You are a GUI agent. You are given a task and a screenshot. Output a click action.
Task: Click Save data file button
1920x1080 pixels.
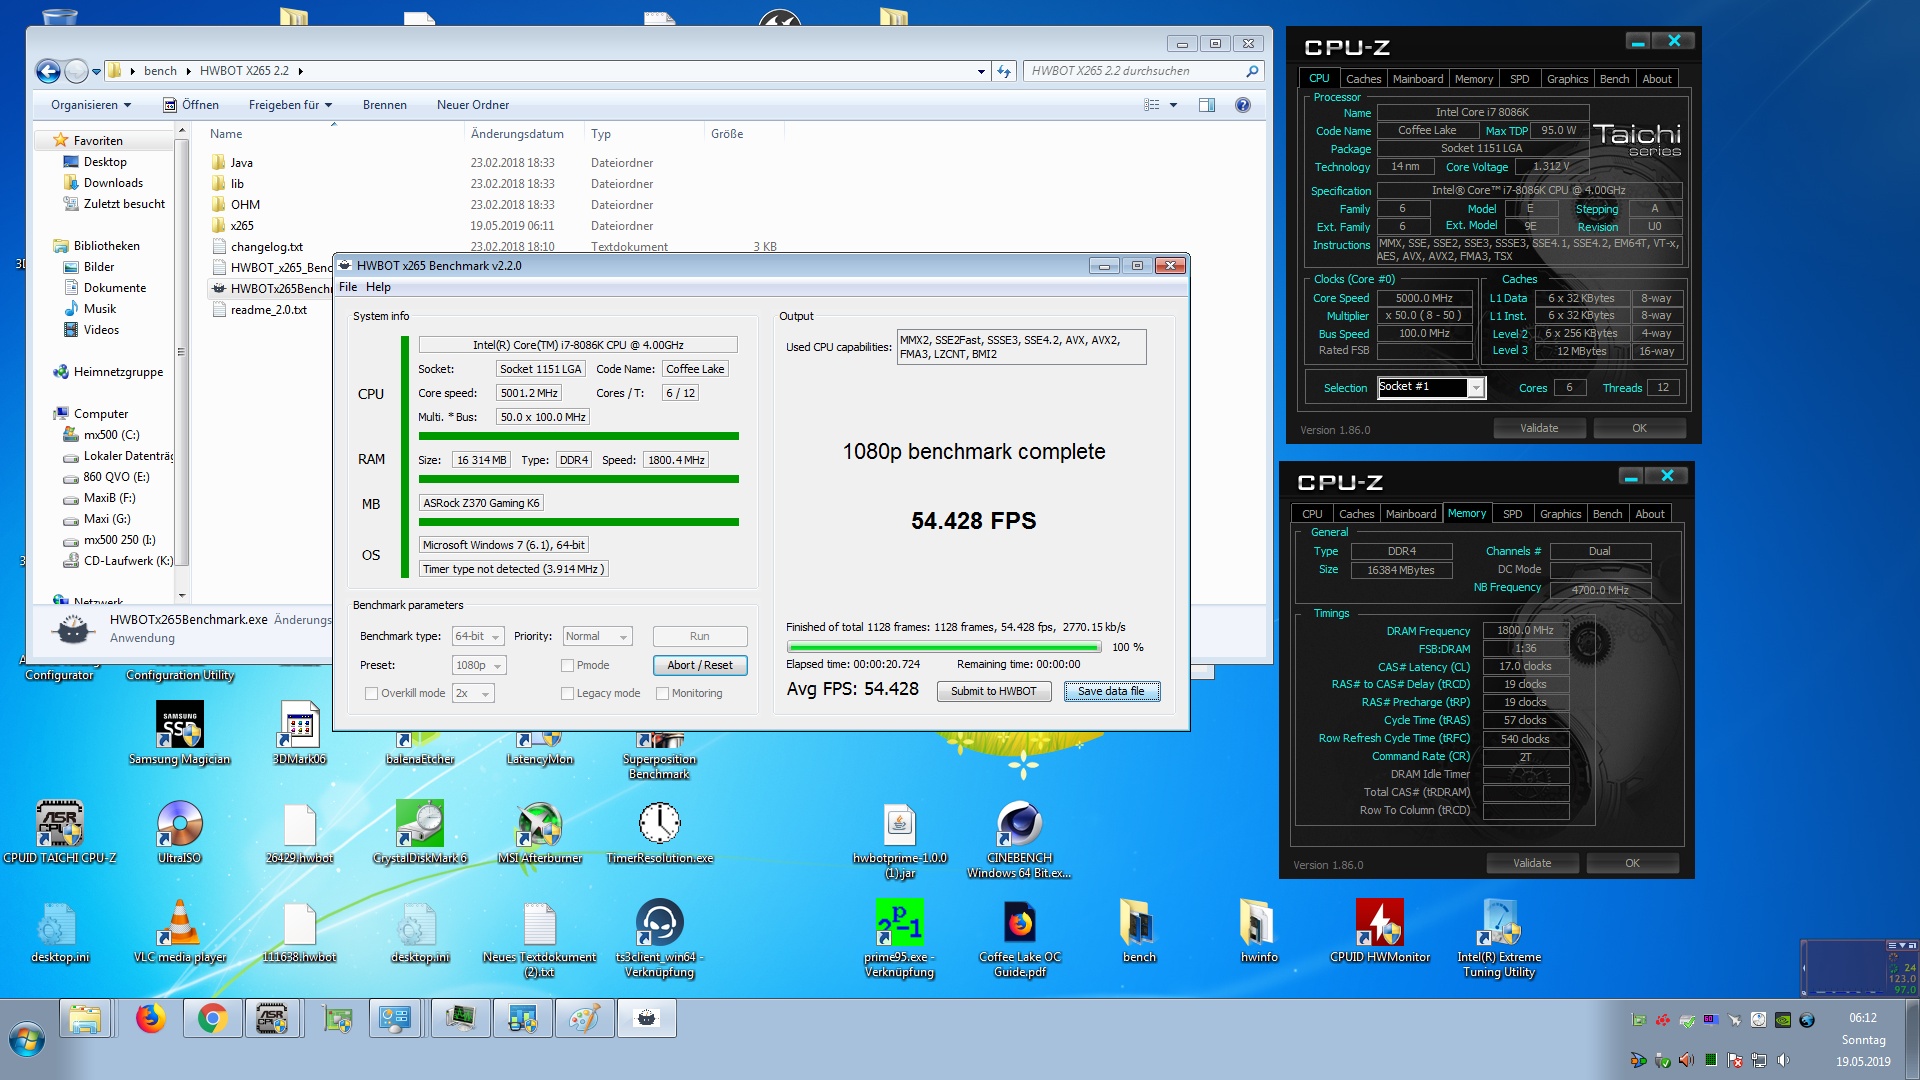click(x=1111, y=691)
